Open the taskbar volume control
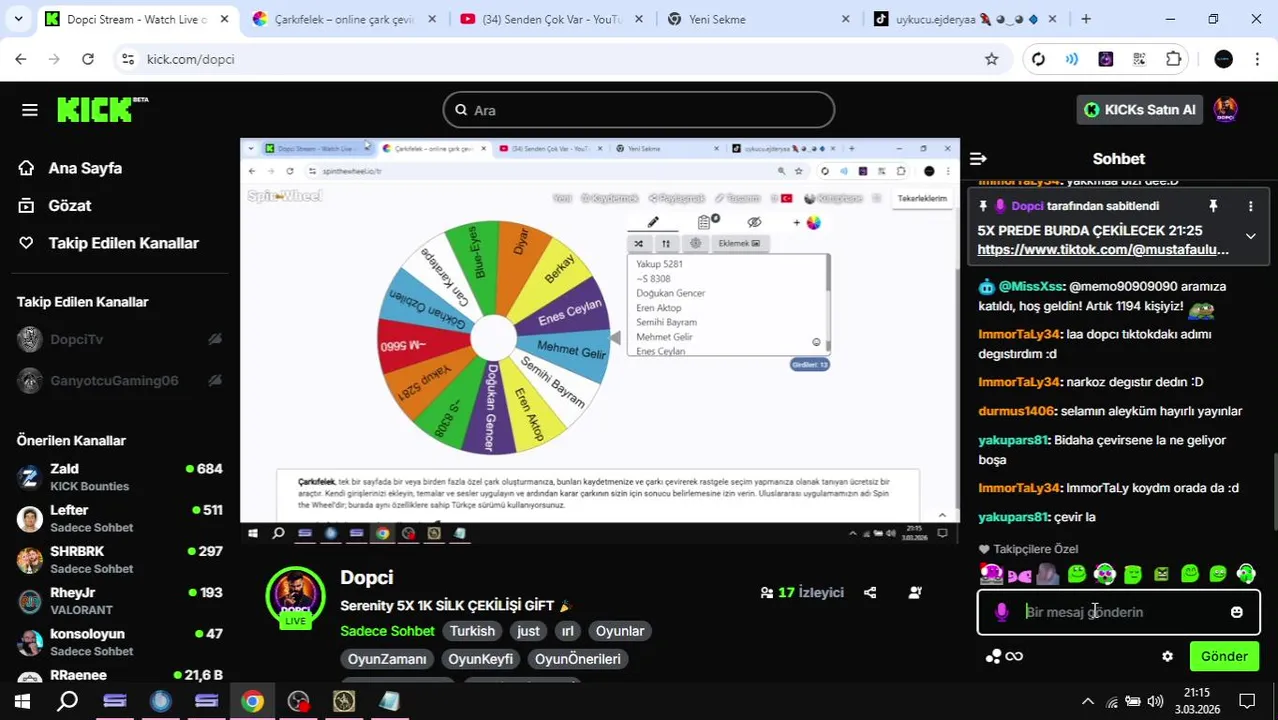Screen dimensions: 1278x720 coord(1155,702)
